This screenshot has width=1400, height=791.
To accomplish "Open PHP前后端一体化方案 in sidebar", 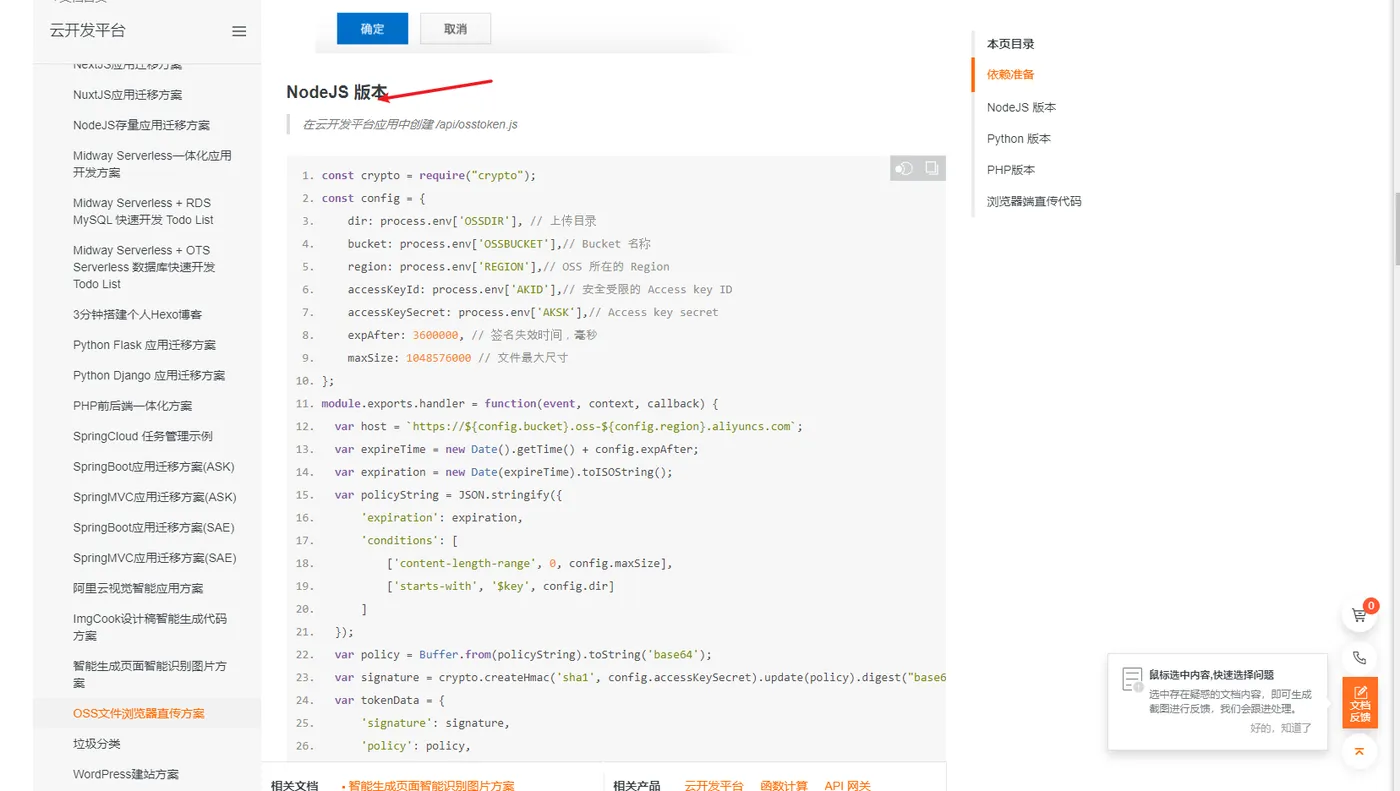I will click(132, 406).
